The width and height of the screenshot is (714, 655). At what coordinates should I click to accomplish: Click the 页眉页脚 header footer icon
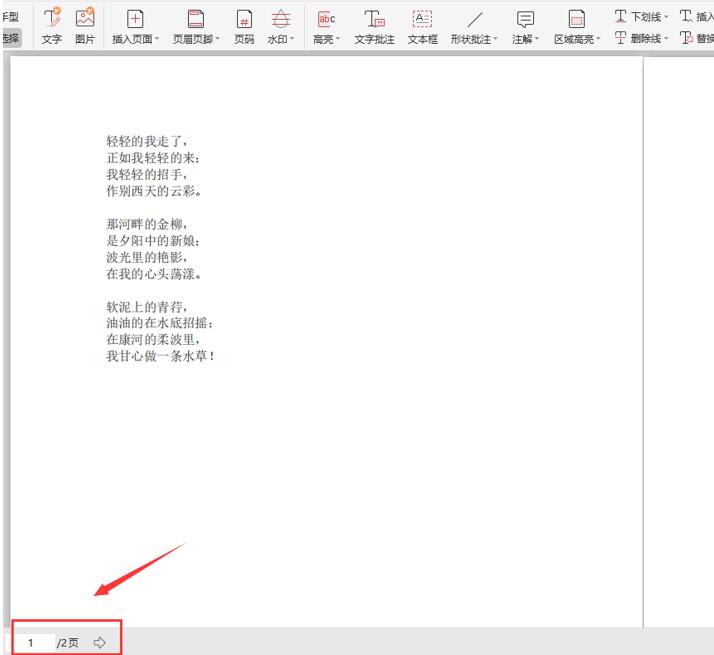pyautogui.click(x=196, y=19)
